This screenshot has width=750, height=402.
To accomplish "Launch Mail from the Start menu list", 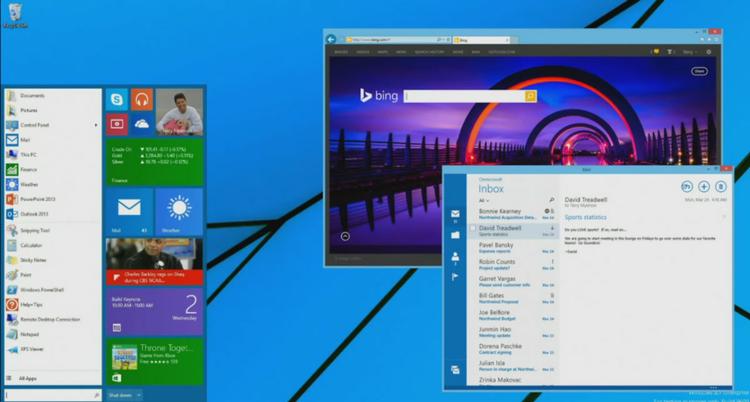I will [53, 140].
